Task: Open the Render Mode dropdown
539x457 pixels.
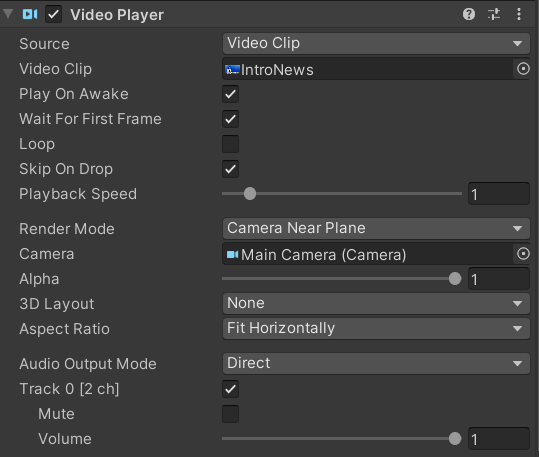Action: pyautogui.click(x=376, y=228)
